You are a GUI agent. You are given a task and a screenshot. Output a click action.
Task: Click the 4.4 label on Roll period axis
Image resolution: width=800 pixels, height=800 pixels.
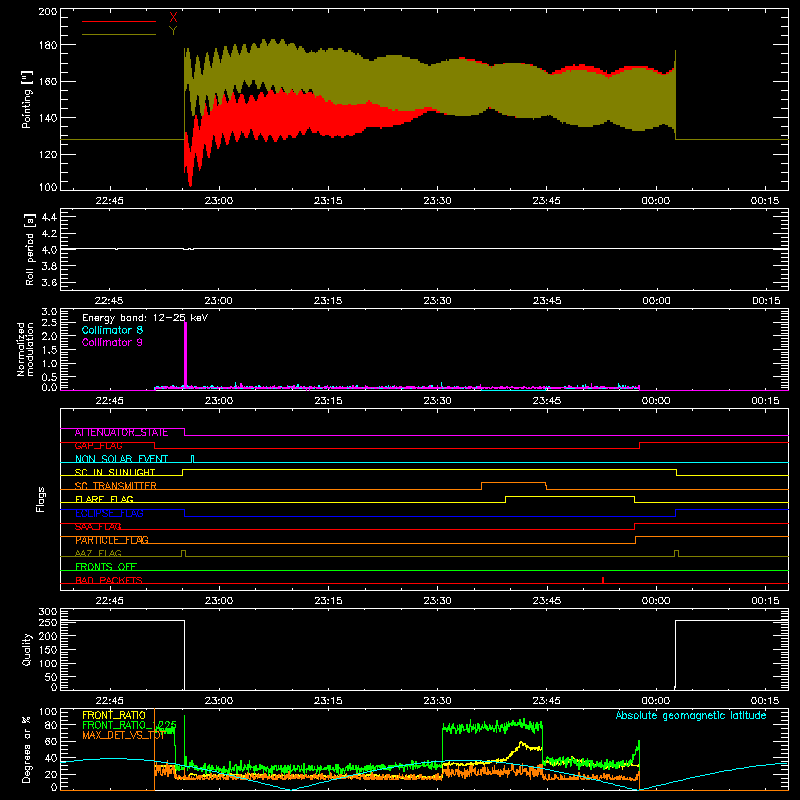coord(49,217)
